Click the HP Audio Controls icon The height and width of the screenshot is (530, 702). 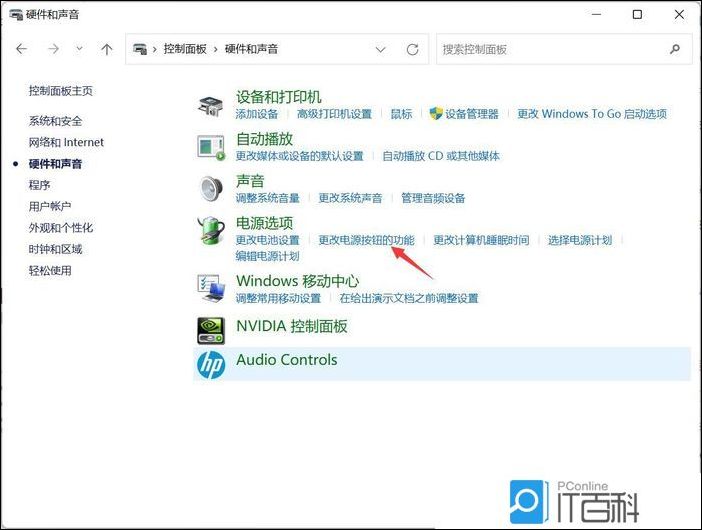[x=210, y=365]
